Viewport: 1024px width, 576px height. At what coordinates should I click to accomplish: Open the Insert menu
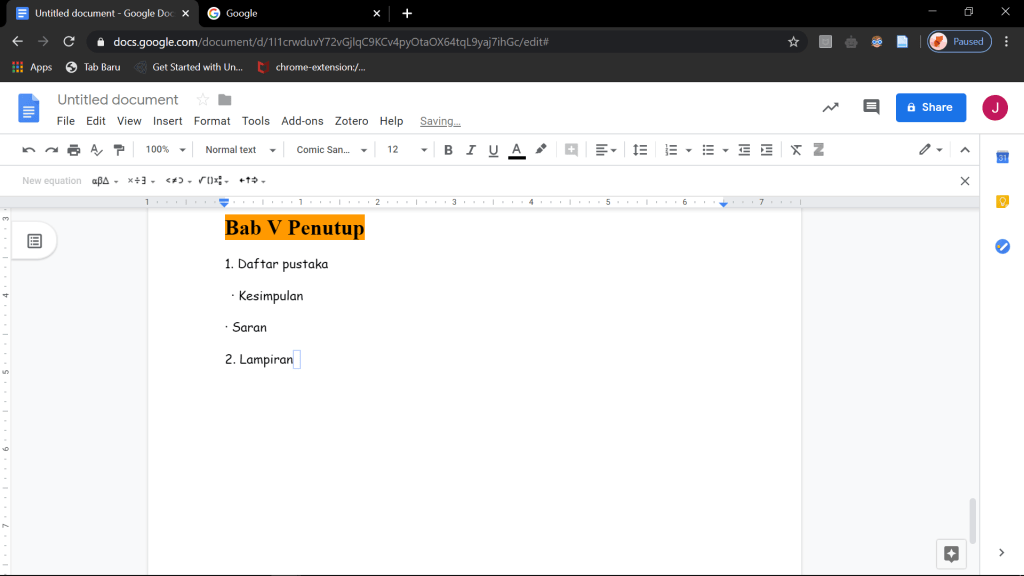tap(167, 121)
